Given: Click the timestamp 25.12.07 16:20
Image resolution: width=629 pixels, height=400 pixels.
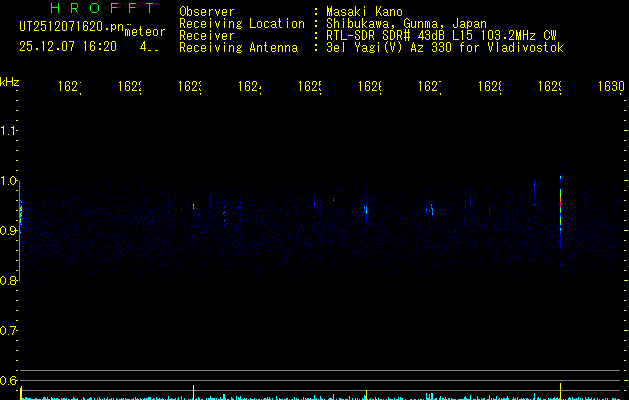Looking at the screenshot, I should tap(68, 47).
